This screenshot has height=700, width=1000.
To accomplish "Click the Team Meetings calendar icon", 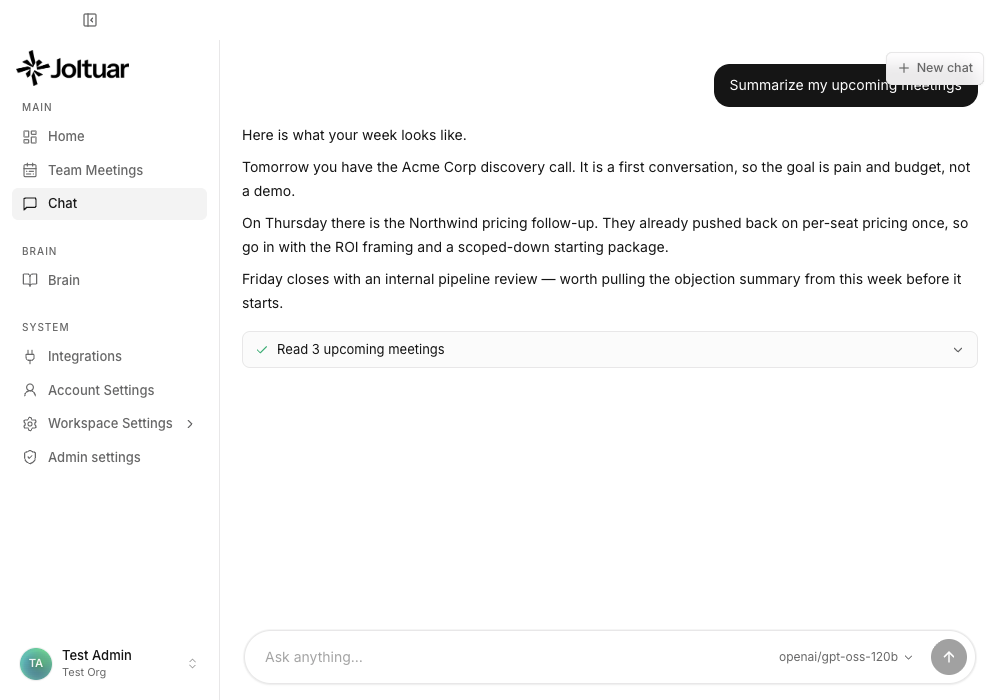I will tap(30, 170).
